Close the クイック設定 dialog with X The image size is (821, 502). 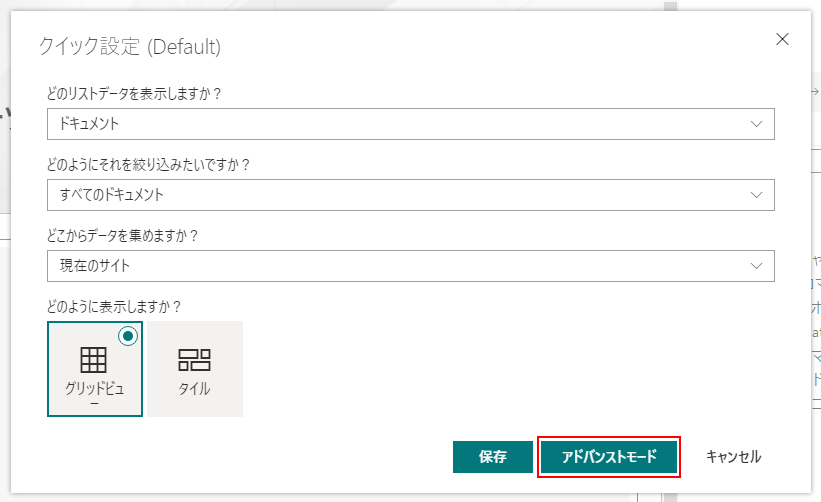tap(782, 39)
